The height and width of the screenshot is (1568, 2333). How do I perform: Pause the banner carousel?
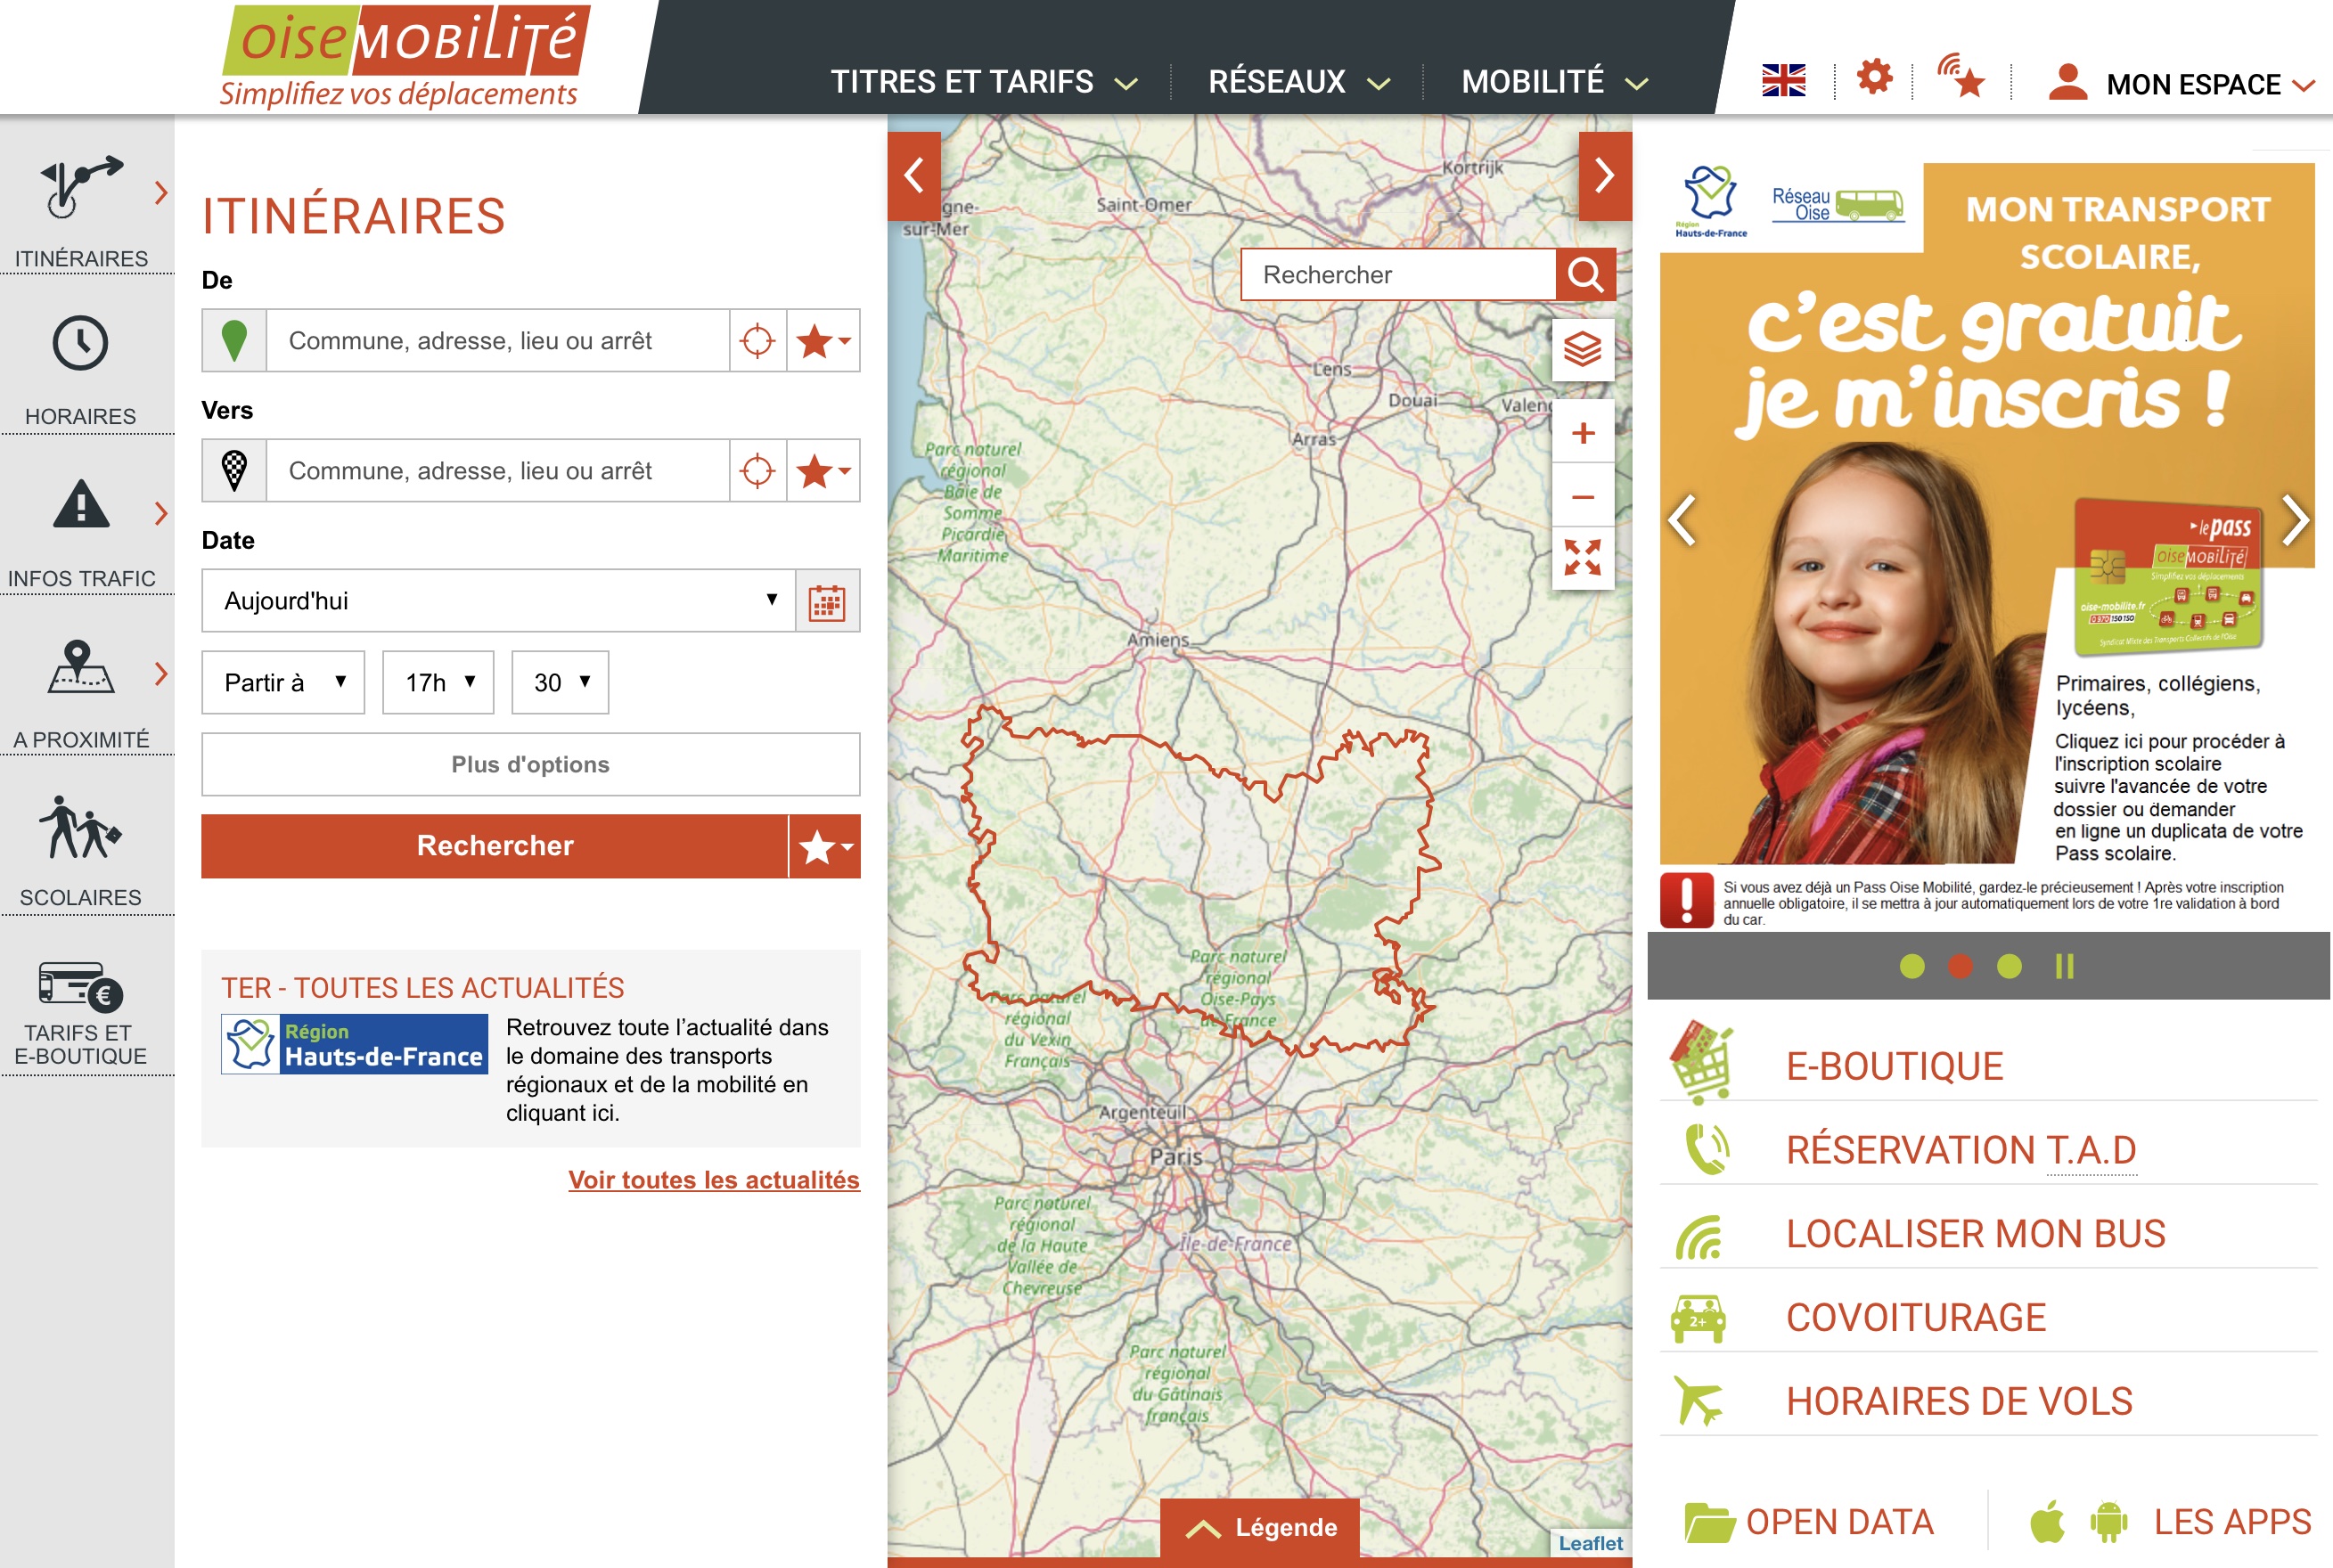2064,966
